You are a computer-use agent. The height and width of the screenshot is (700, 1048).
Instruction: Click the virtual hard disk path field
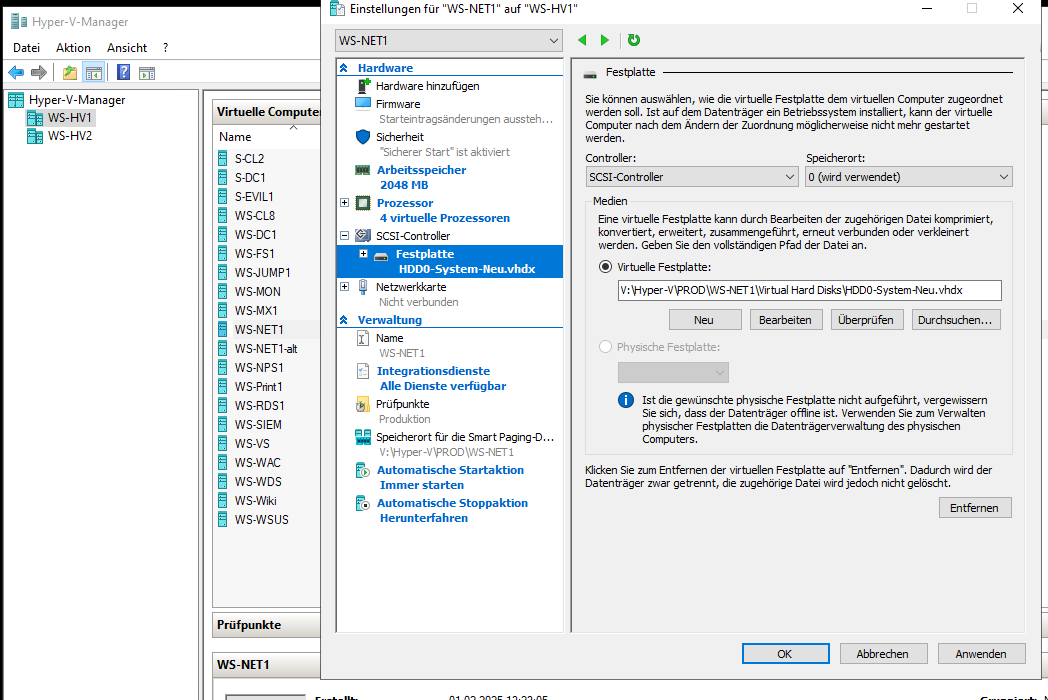tap(809, 290)
